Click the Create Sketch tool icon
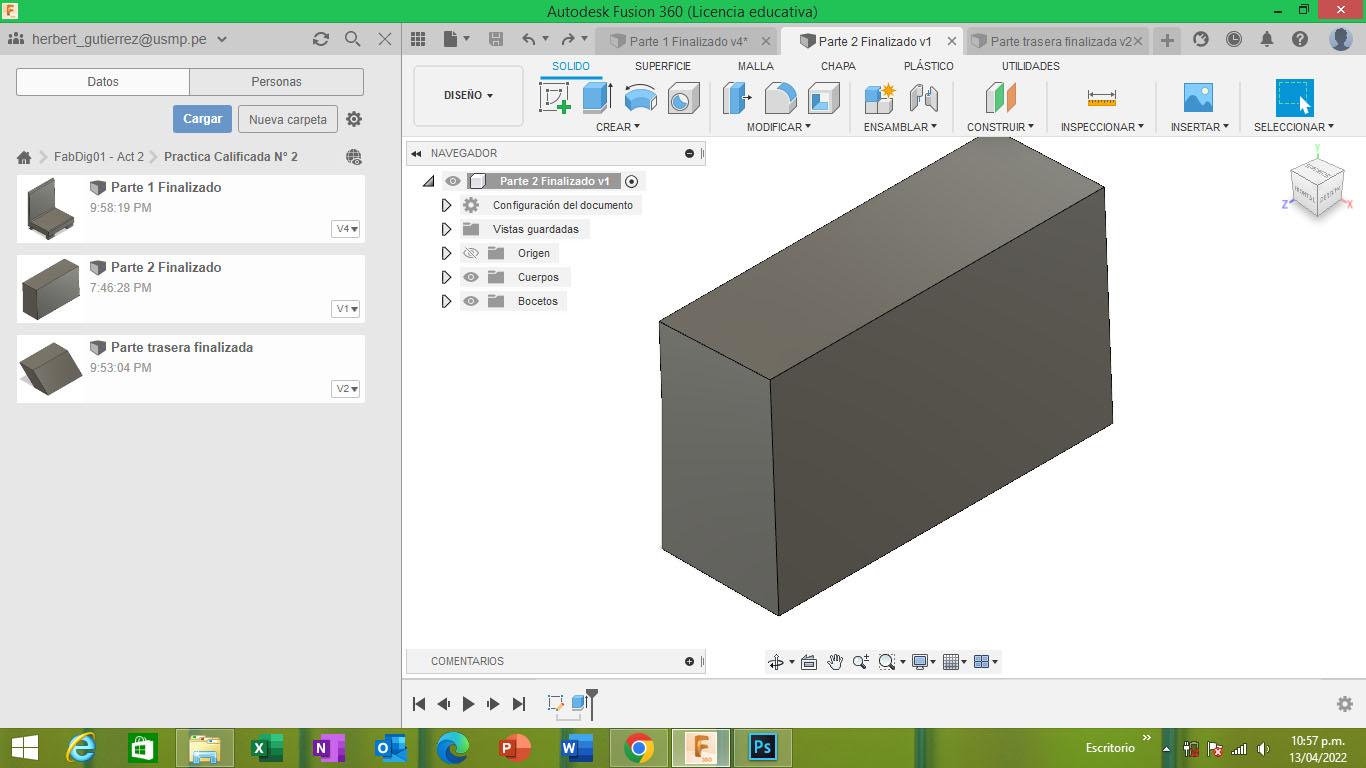Image resolution: width=1366 pixels, height=768 pixels. tap(555, 98)
